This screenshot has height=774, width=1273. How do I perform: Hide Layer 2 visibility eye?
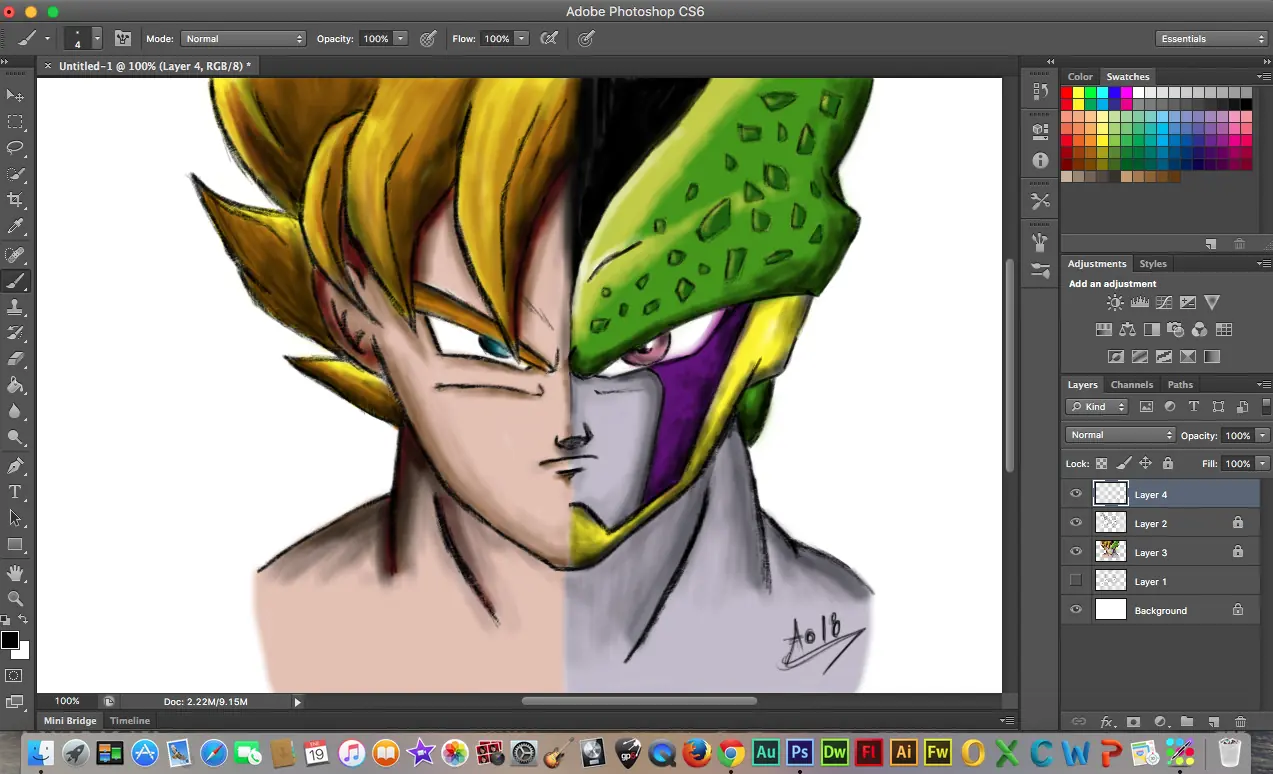[x=1076, y=522]
